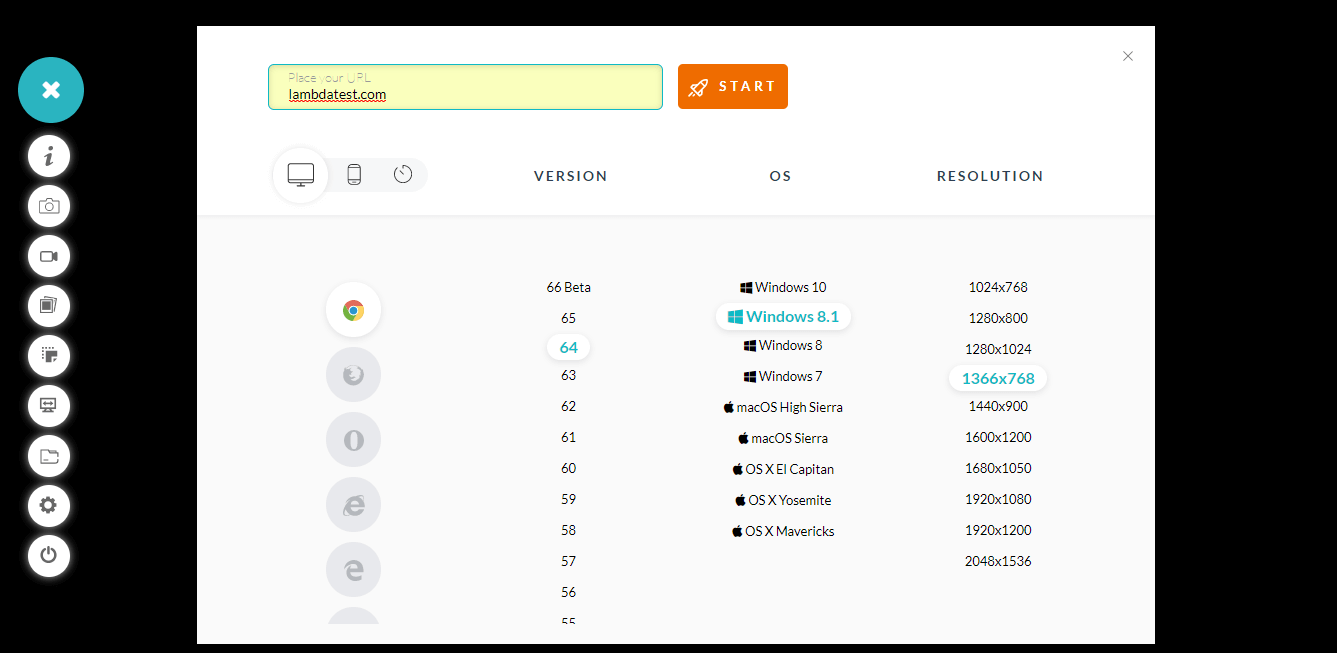Select the Opera browser icon
This screenshot has width=1337, height=653.
click(353, 439)
